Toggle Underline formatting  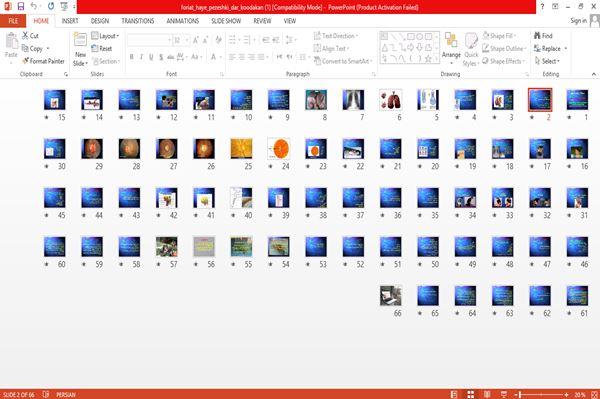pyautogui.click(x=151, y=57)
